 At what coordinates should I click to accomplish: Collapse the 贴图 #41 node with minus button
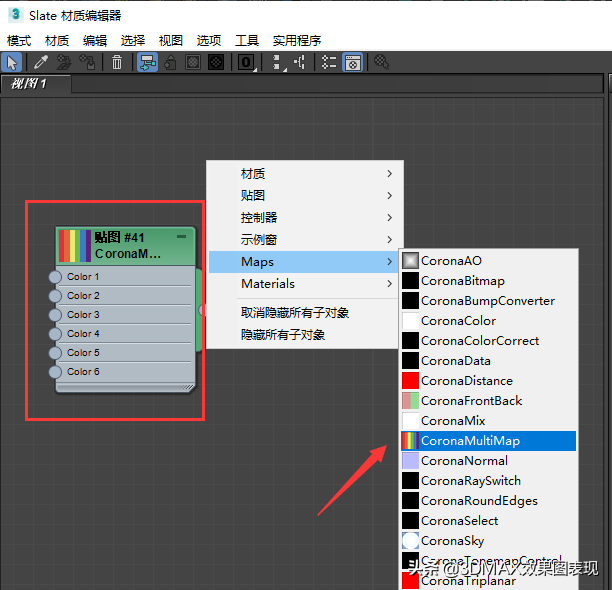point(181,236)
